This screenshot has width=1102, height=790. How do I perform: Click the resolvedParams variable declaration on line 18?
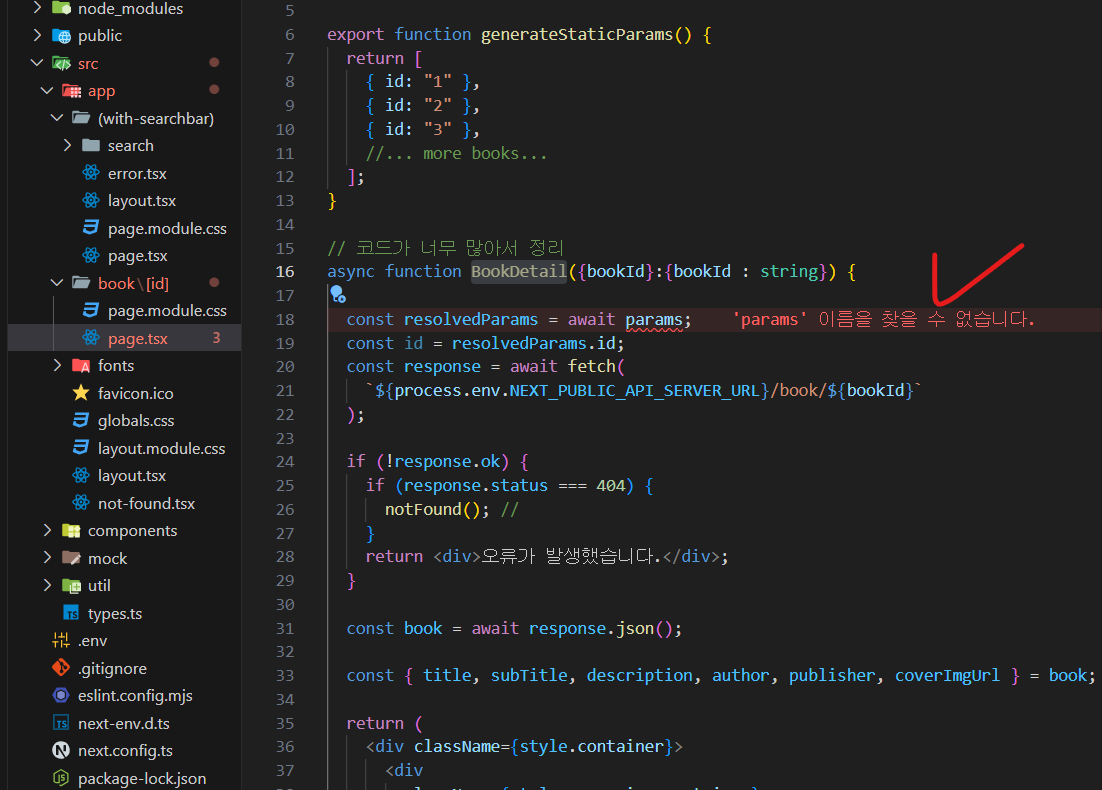[x=471, y=320]
